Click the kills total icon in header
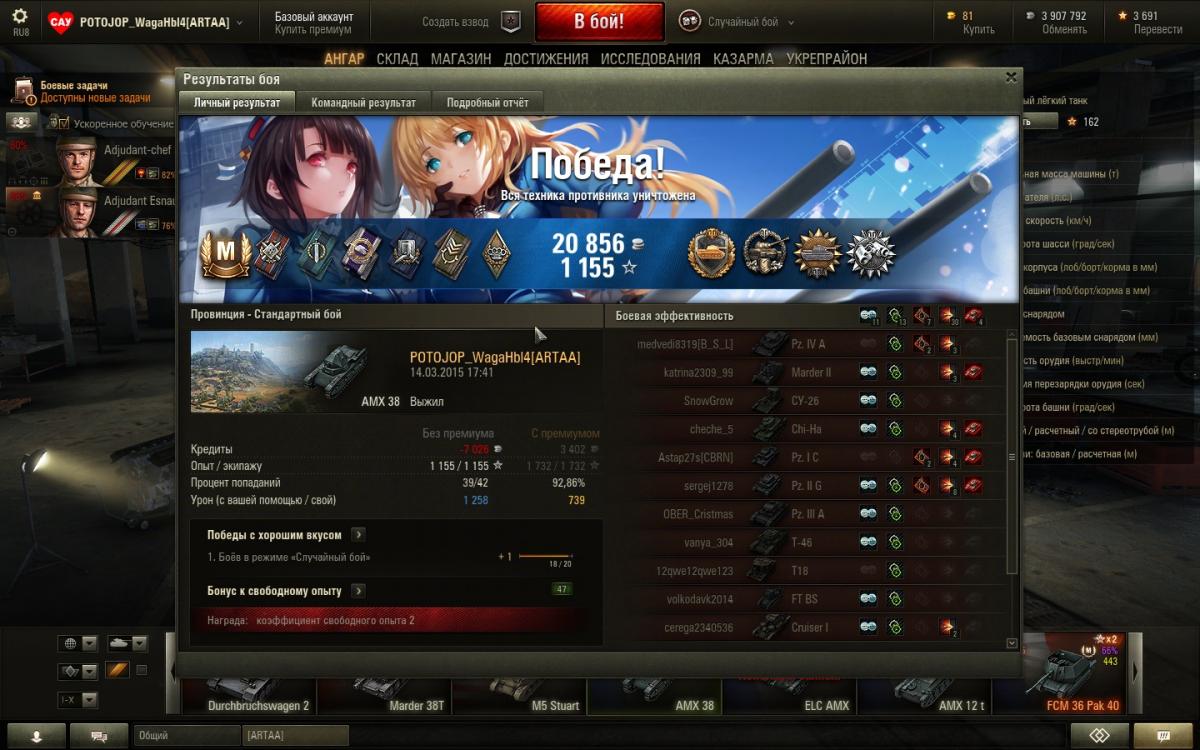 tap(973, 316)
